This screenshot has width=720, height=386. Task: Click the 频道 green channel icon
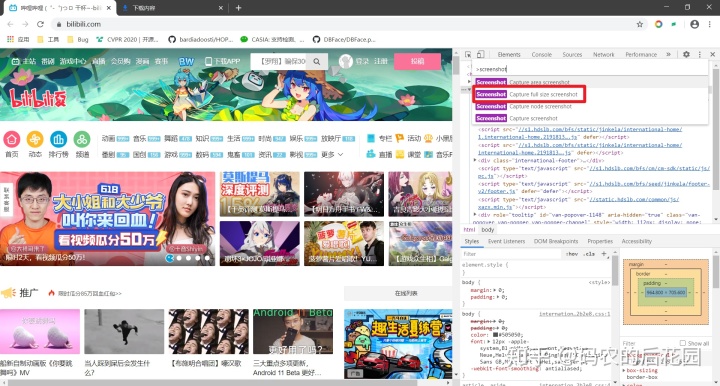tap(82, 139)
